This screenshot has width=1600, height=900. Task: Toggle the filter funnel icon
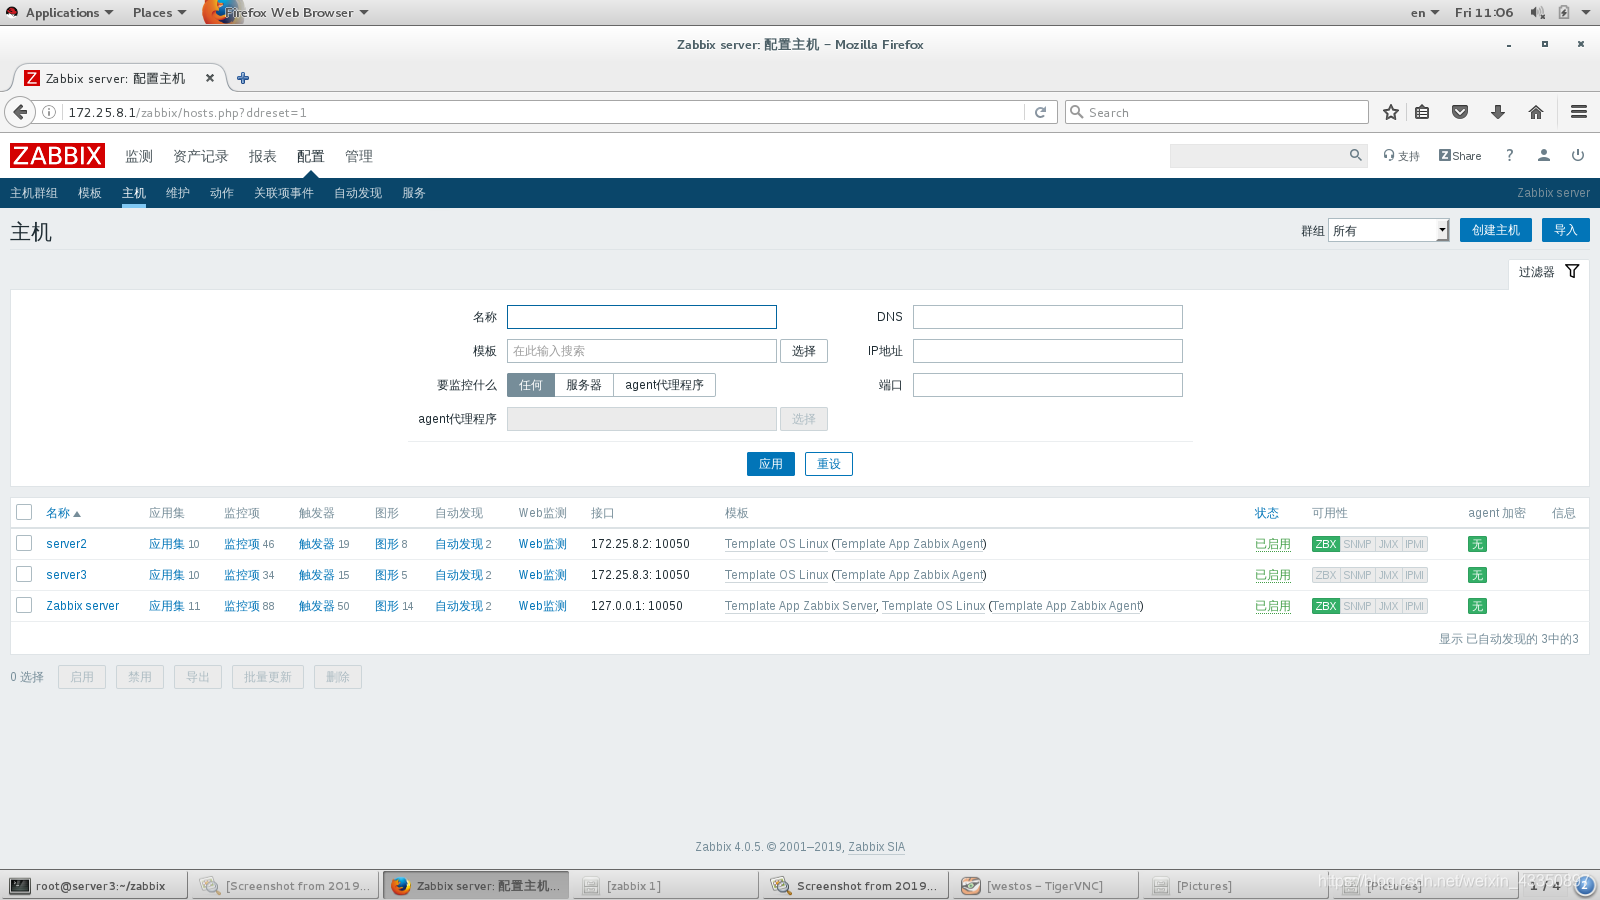(1572, 271)
